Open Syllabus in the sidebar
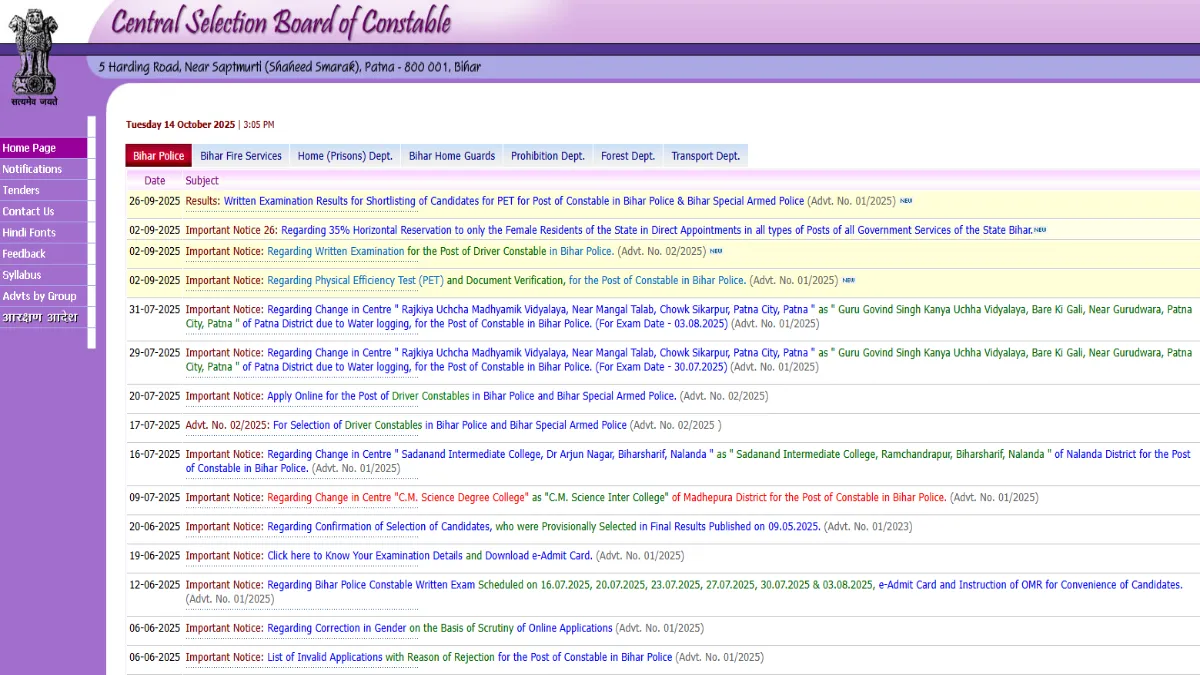The height and width of the screenshot is (675, 1200). [43, 274]
